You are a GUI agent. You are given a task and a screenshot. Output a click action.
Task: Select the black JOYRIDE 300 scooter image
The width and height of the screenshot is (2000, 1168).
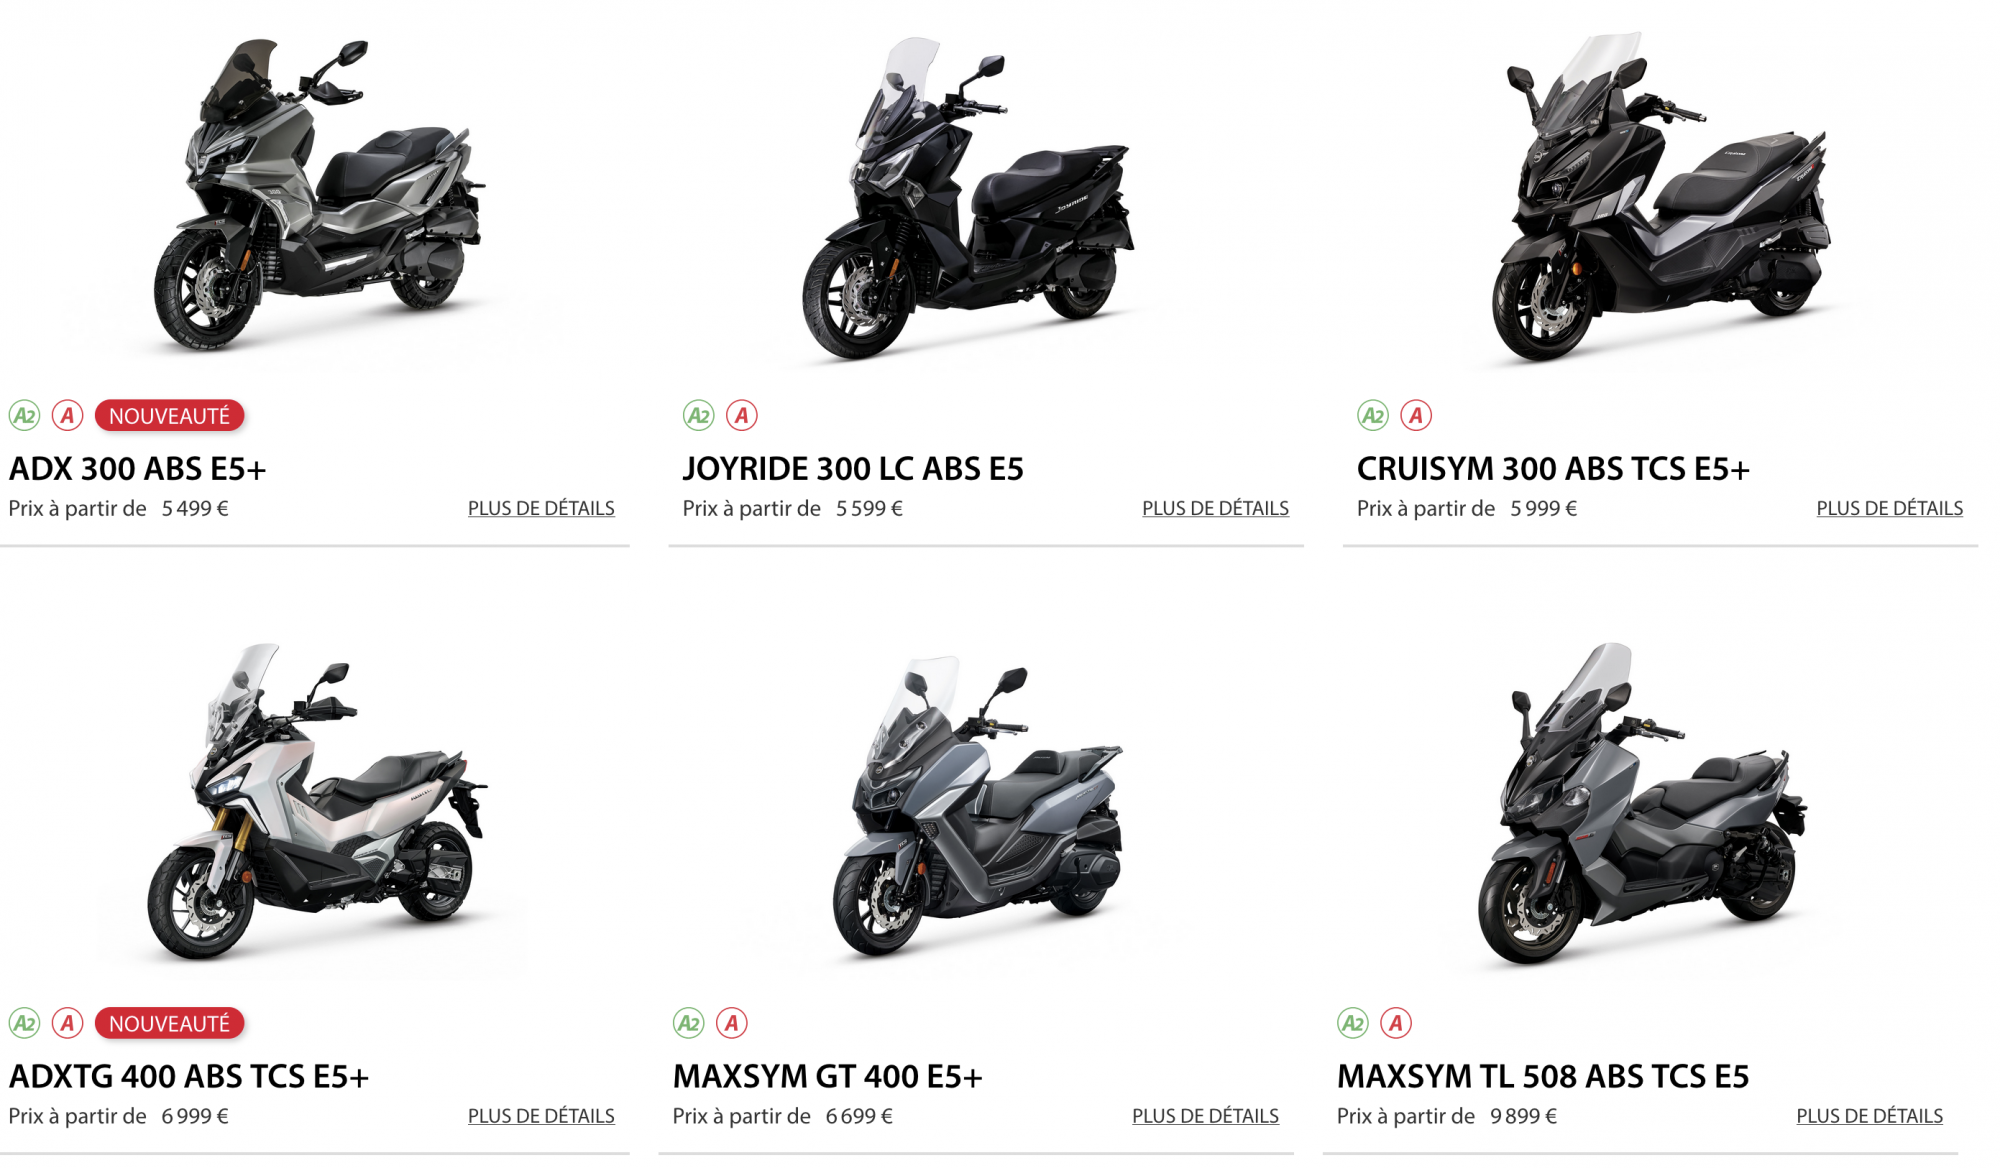968,198
